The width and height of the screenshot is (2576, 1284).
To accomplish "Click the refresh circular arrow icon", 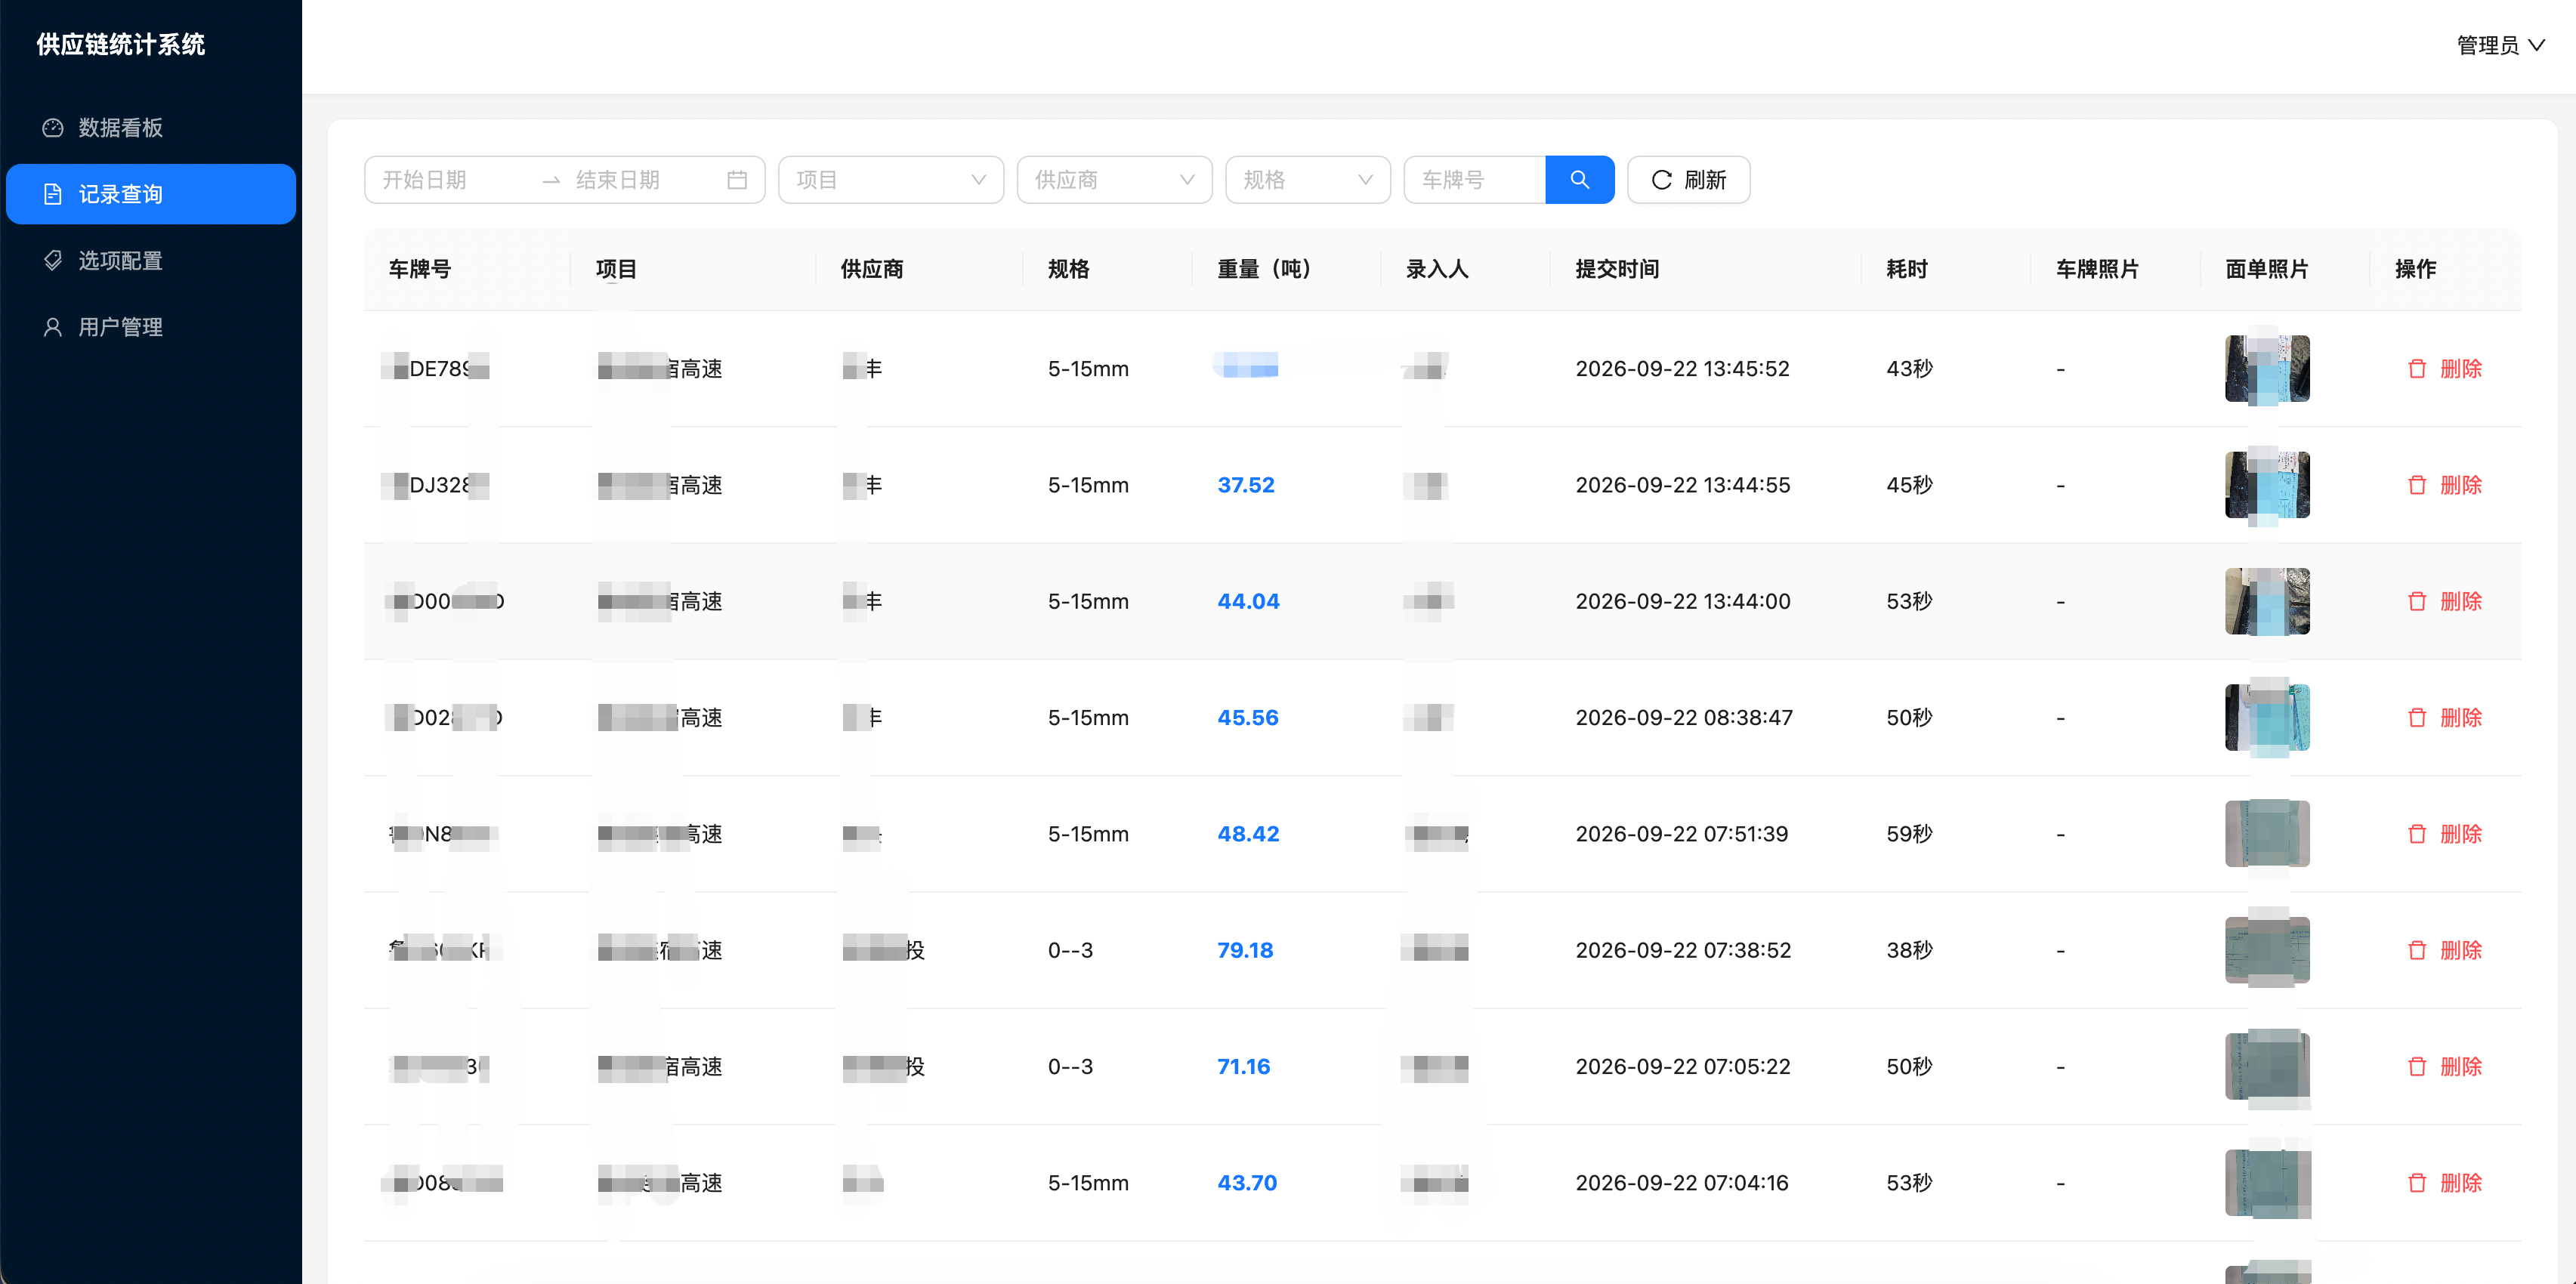I will tap(1661, 180).
